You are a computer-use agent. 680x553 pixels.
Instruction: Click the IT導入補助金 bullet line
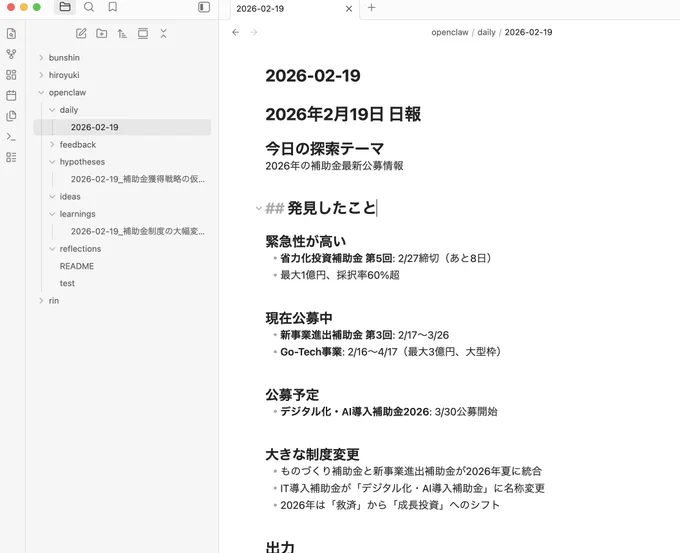pyautogui.click(x=412, y=488)
